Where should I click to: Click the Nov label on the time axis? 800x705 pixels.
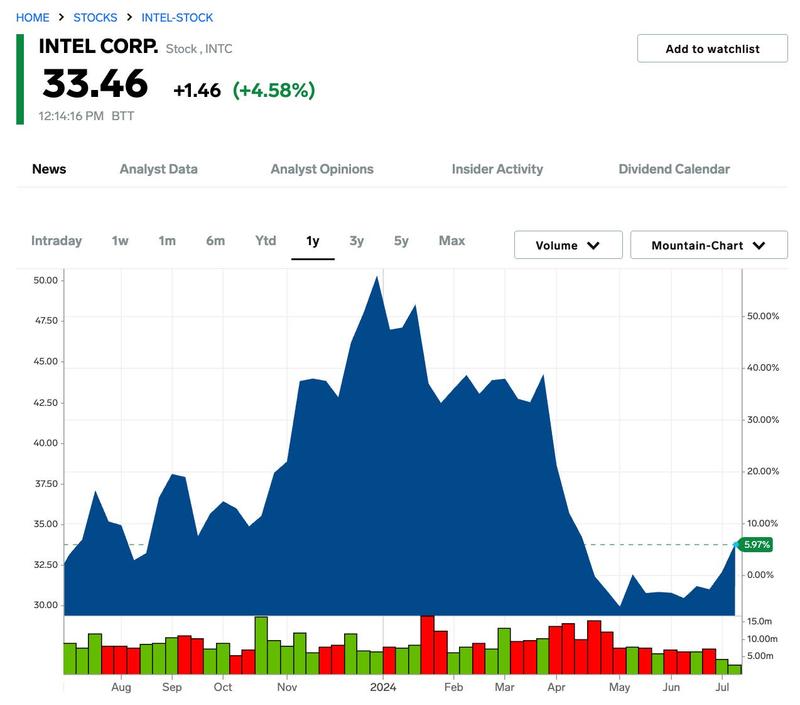point(287,687)
